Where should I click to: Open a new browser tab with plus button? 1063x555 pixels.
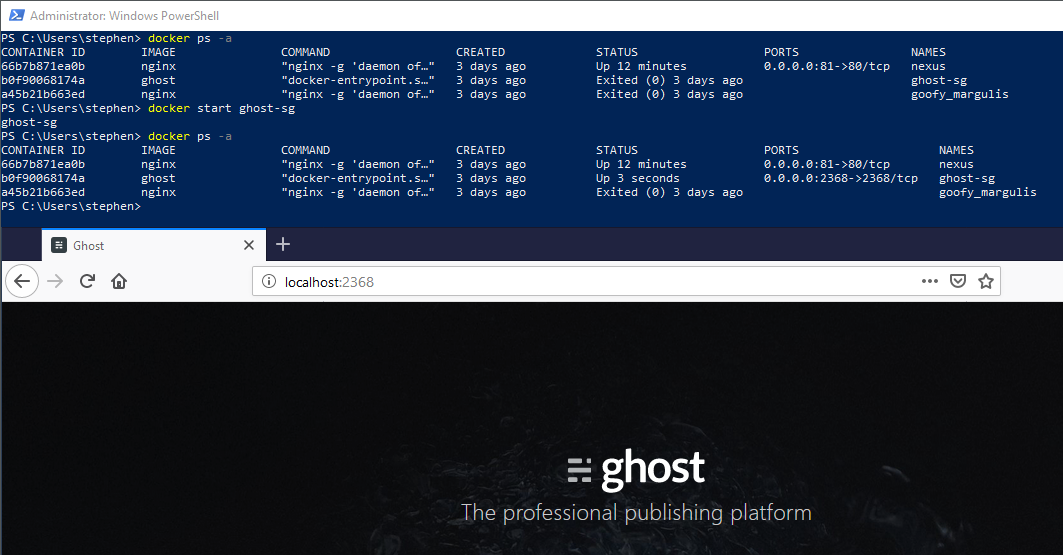coord(283,245)
